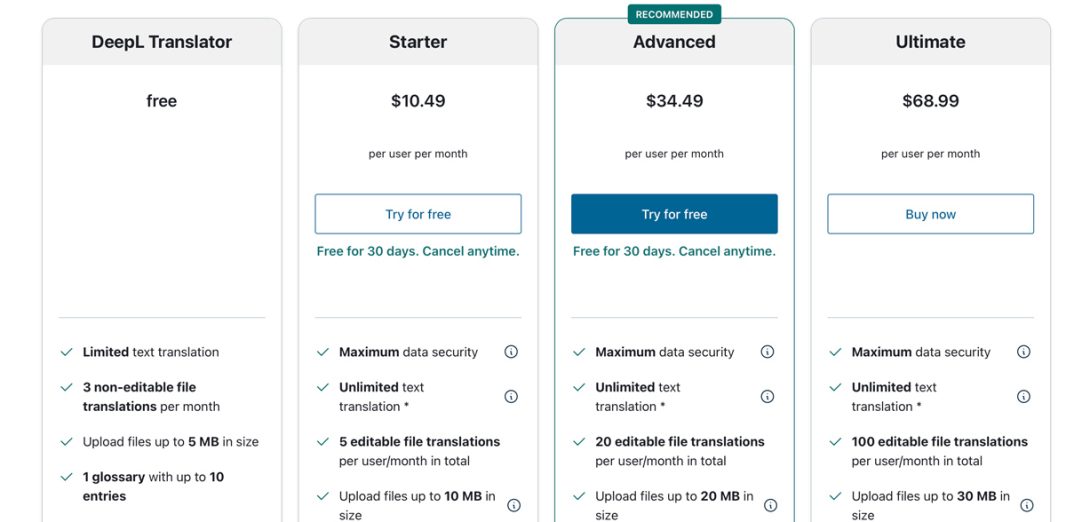
Task: Click info icon for Ultimate 30 MB upload
Action: 1027,505
